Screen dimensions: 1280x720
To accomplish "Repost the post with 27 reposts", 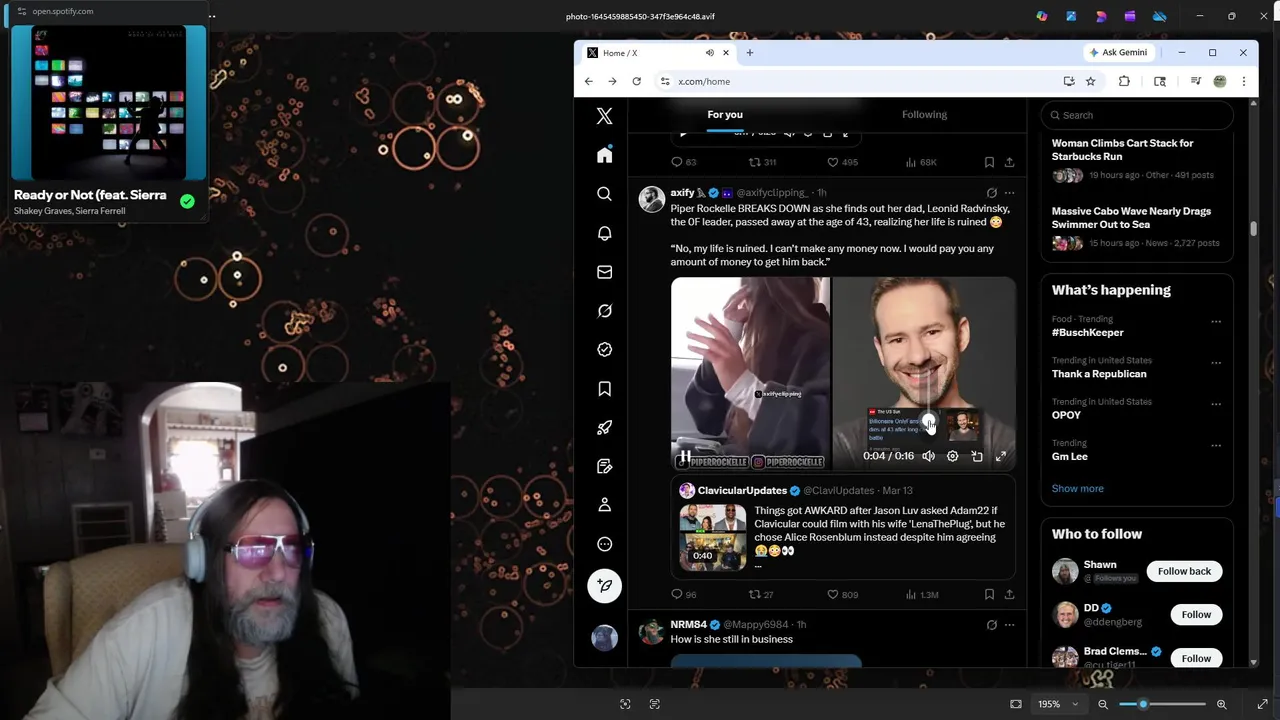I will 762,594.
